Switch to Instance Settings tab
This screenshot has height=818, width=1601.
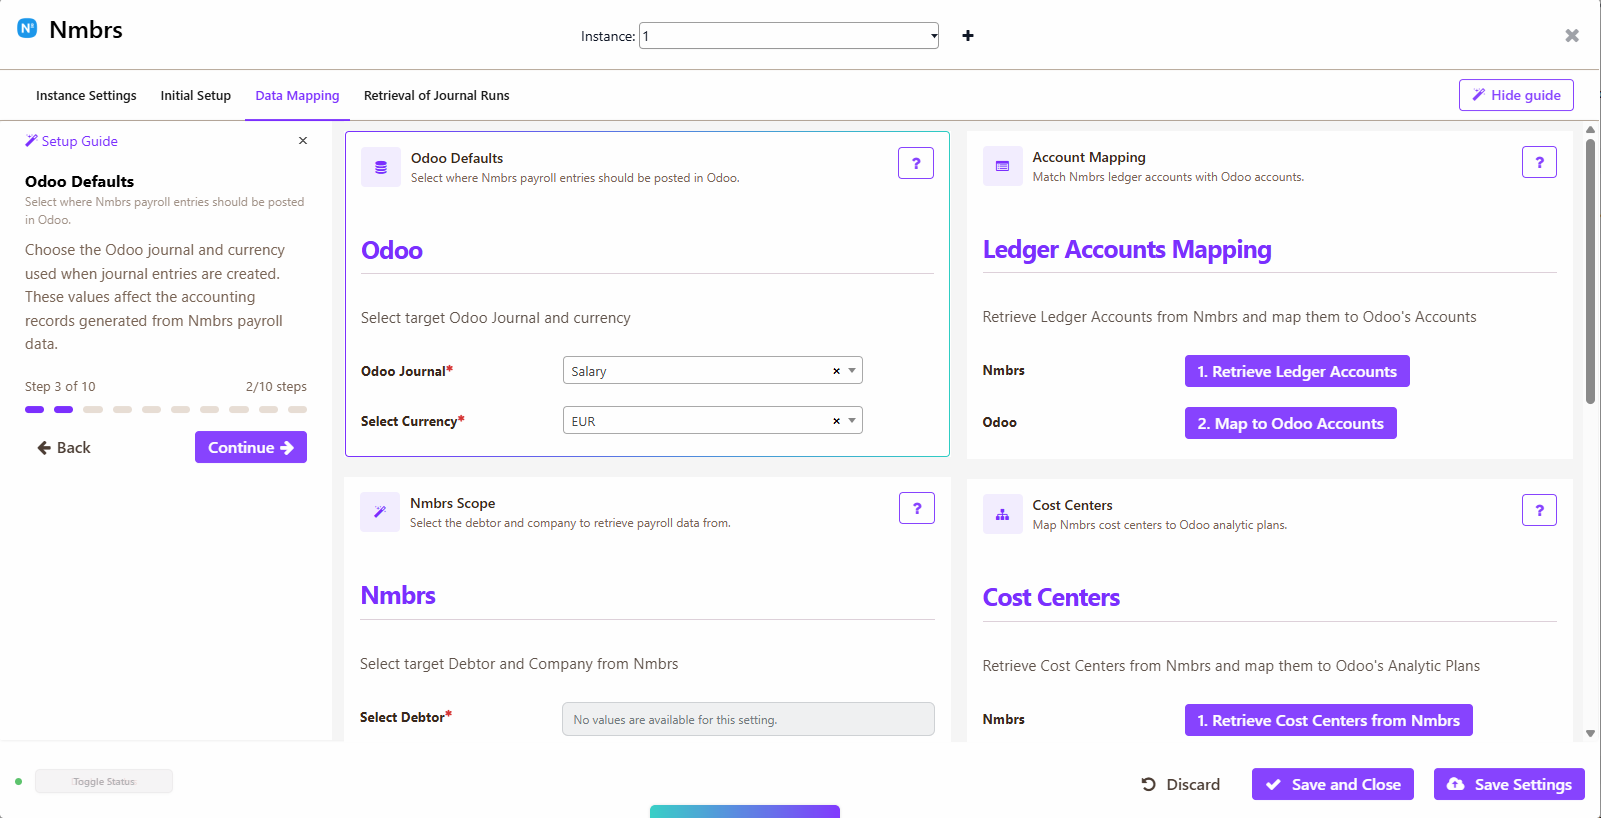point(86,96)
